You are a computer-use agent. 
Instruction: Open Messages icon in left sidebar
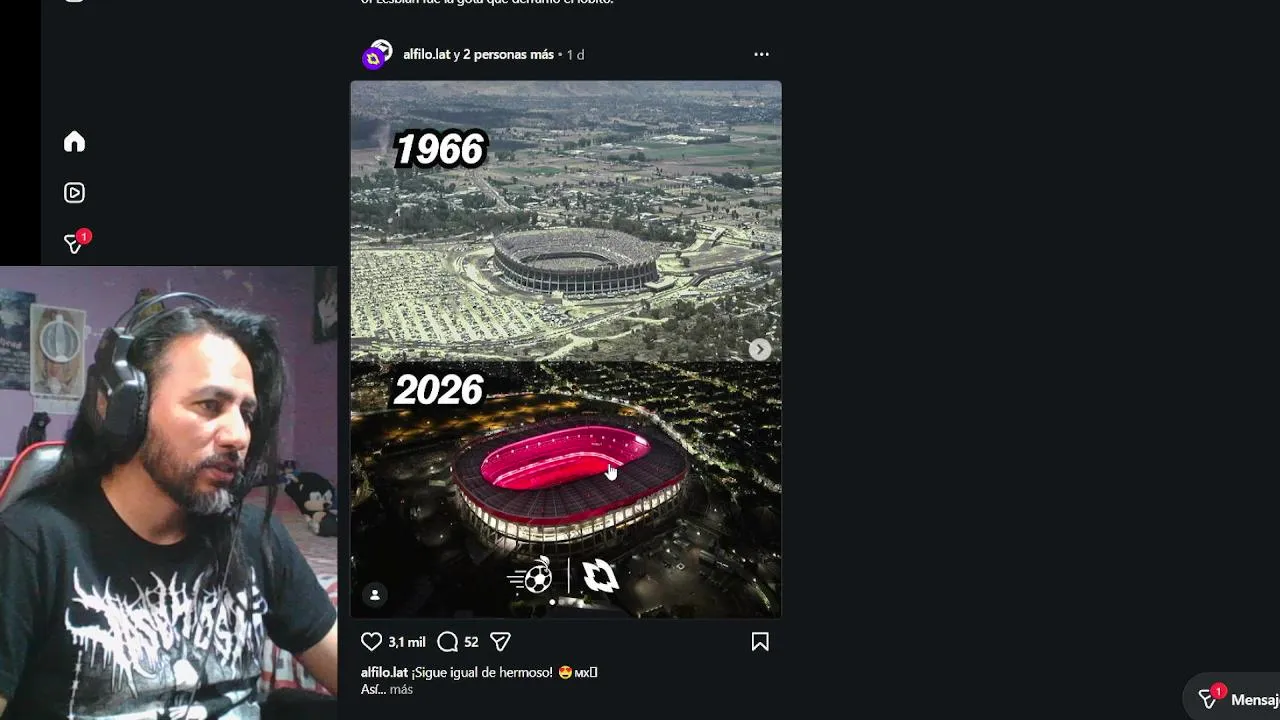point(74,243)
